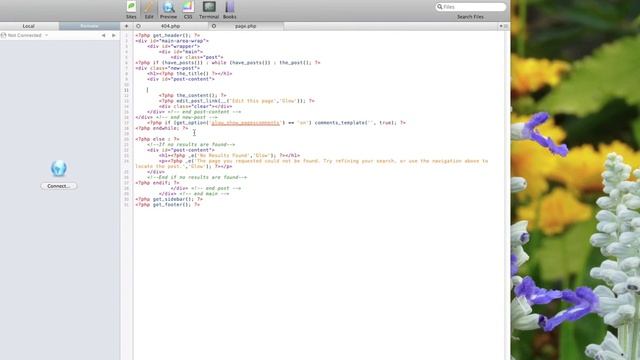Open the Sites view from the toolbar
The image size is (640, 360).
(x=131, y=10)
